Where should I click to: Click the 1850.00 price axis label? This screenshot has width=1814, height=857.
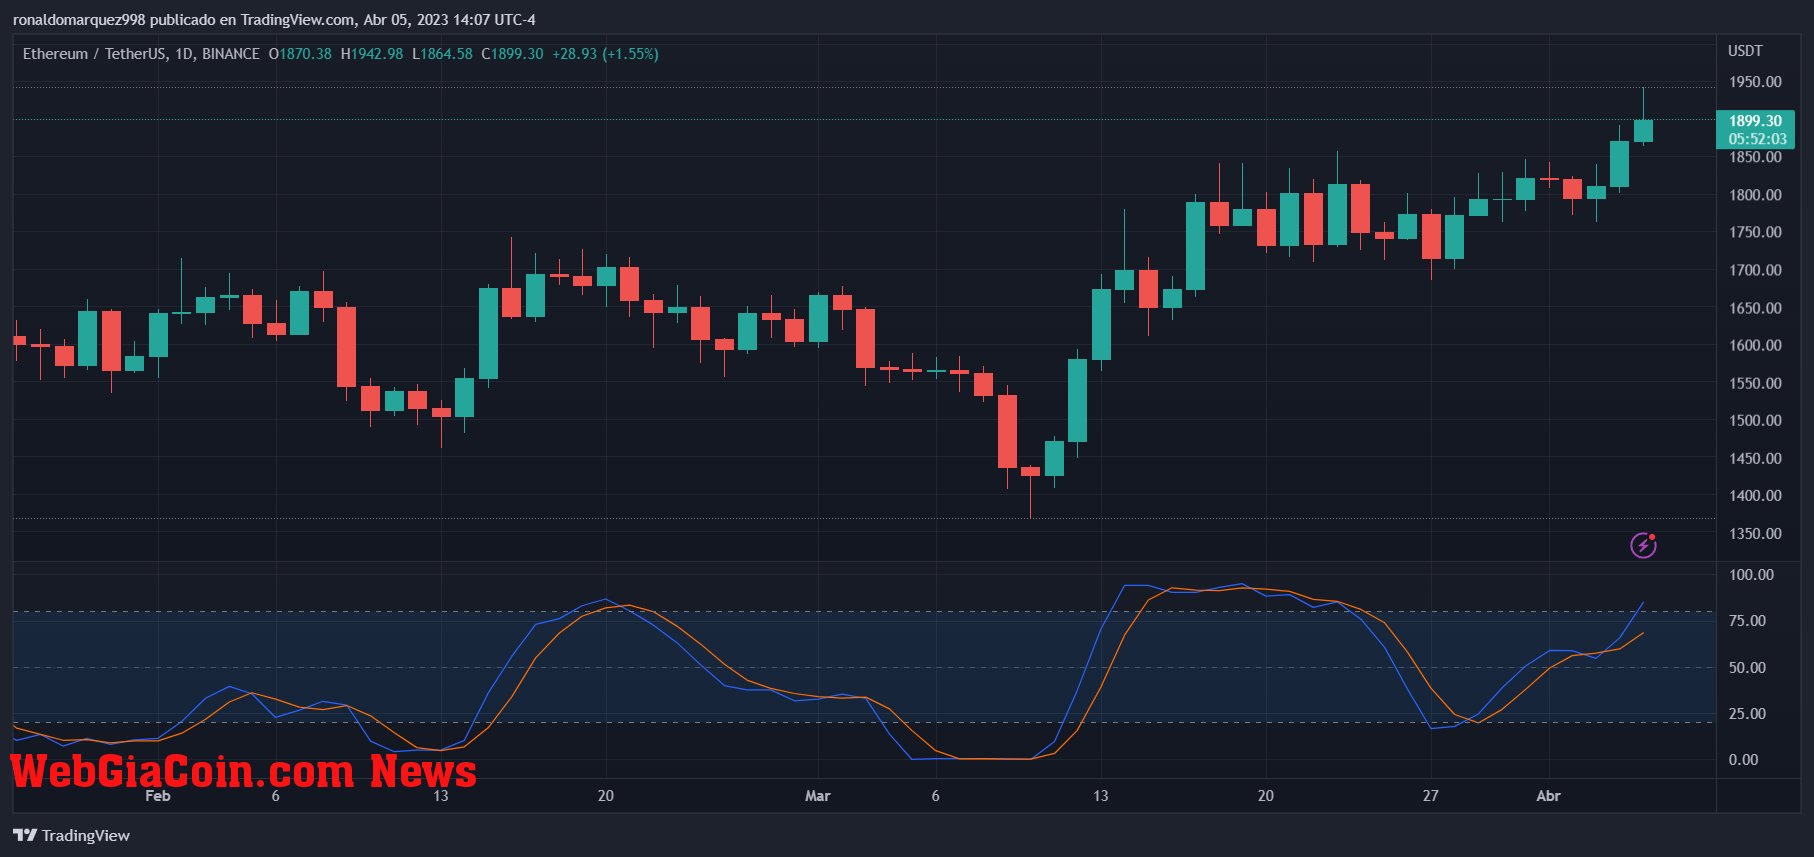click(1755, 157)
